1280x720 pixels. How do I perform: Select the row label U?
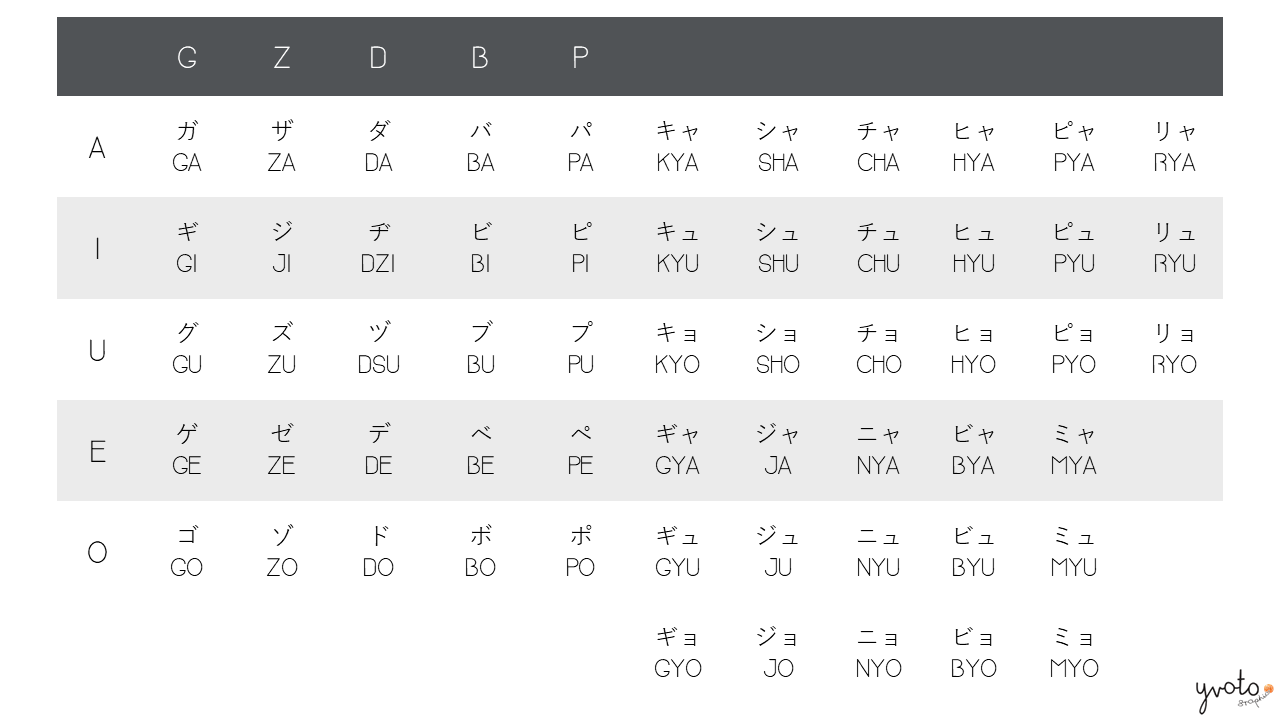pyautogui.click(x=97, y=351)
